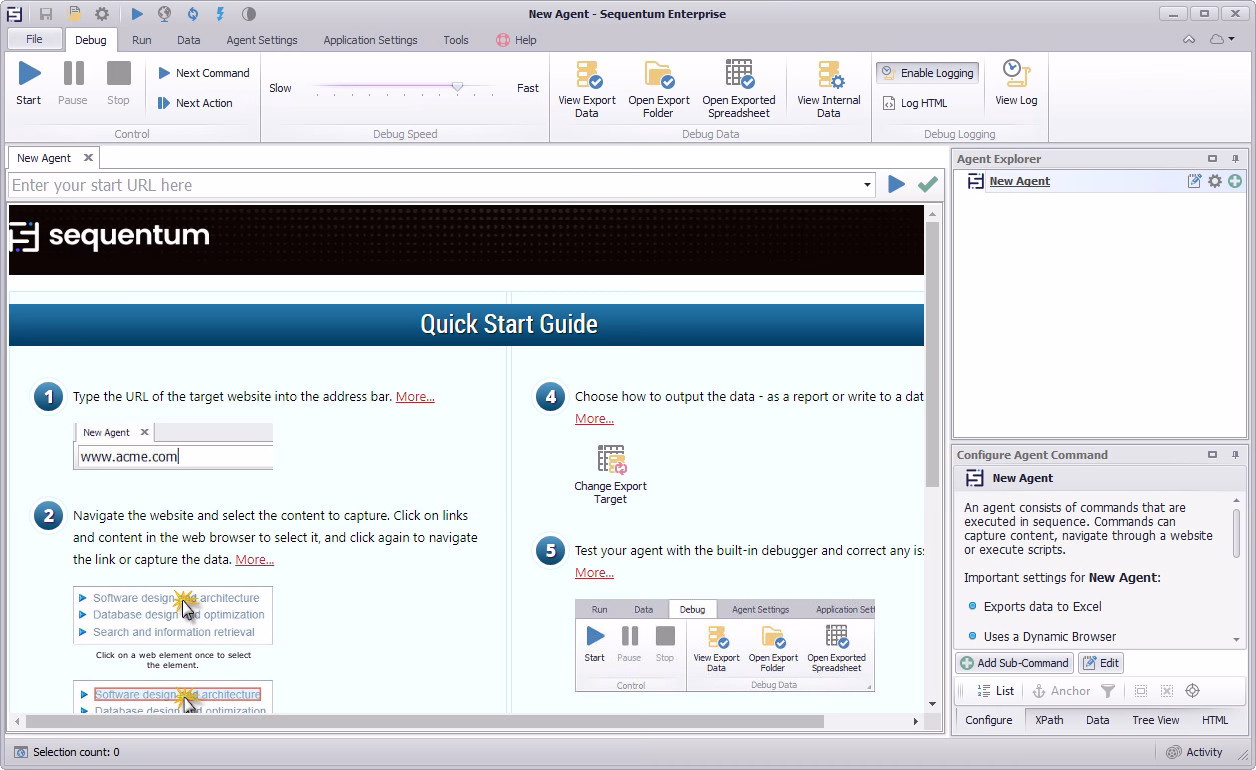This screenshot has height=770, width=1256.
Task: Click the More link in step 1
Action: click(415, 397)
